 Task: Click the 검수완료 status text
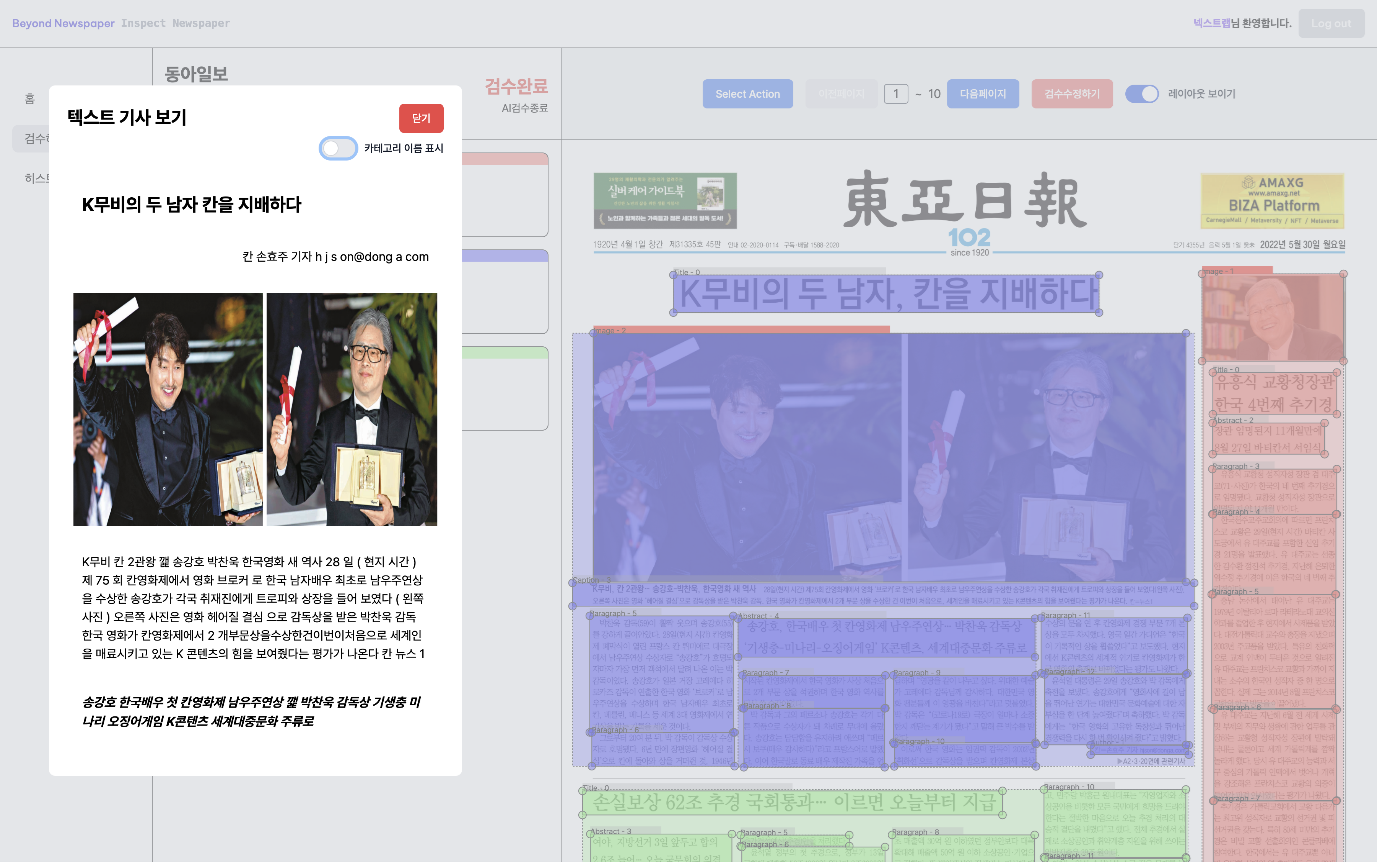516,87
